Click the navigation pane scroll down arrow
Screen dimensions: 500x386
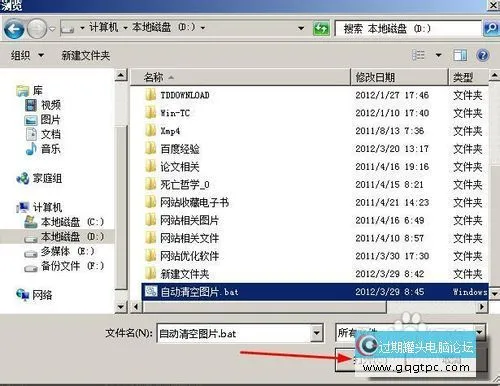[x=121, y=307]
